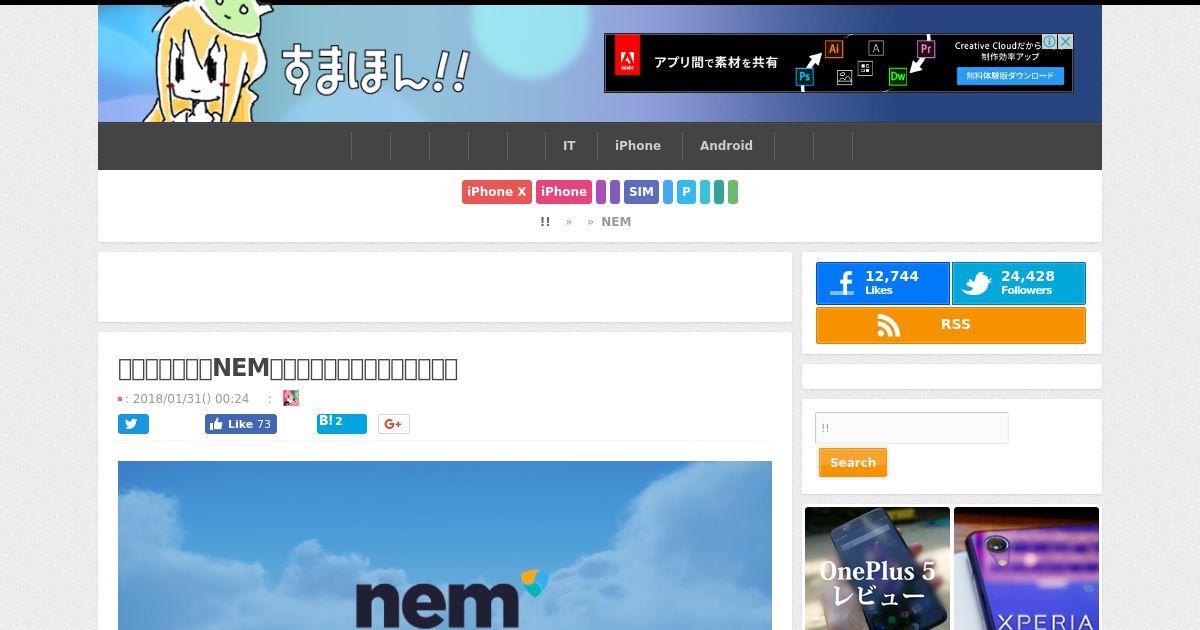This screenshot has width=1200, height=630.
Task: Open the OnePlus 5 review thumbnail
Action: [x=877, y=568]
